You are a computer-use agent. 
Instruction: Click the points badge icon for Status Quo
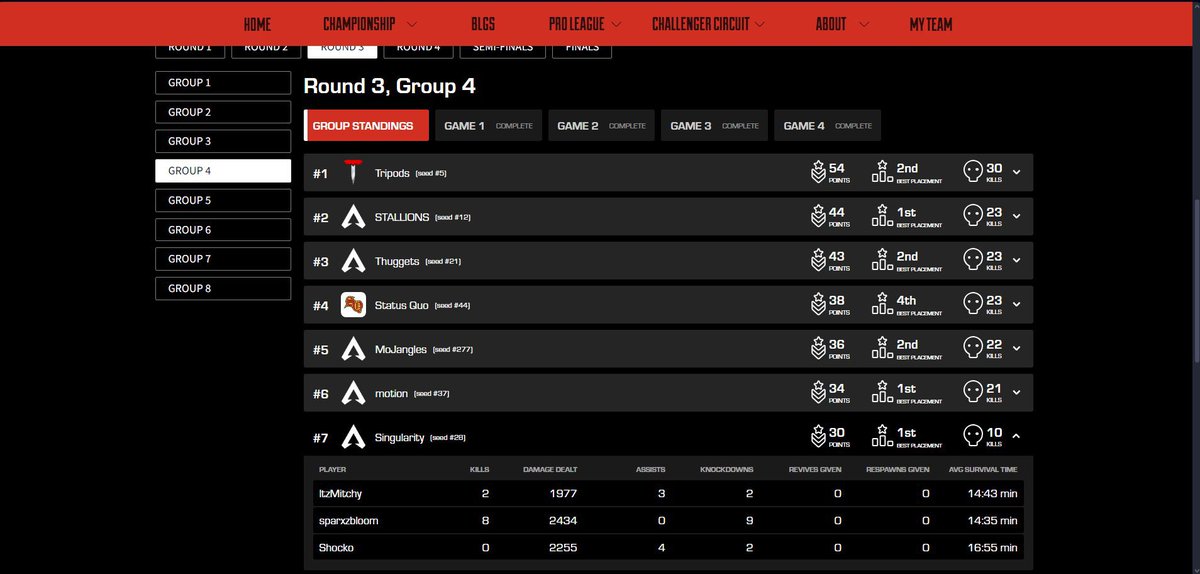(818, 305)
